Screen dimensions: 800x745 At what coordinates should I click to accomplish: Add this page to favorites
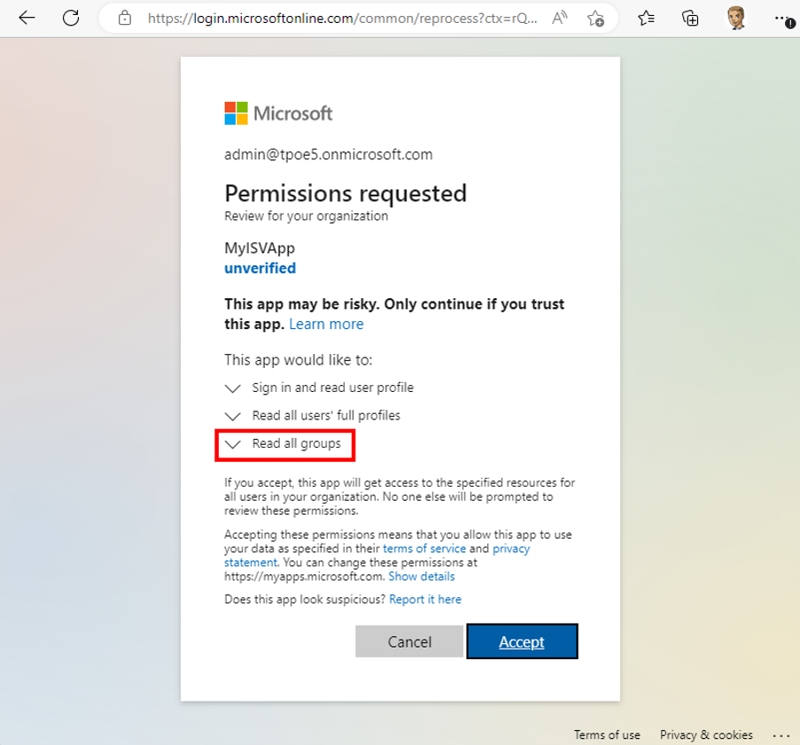pyautogui.click(x=596, y=18)
